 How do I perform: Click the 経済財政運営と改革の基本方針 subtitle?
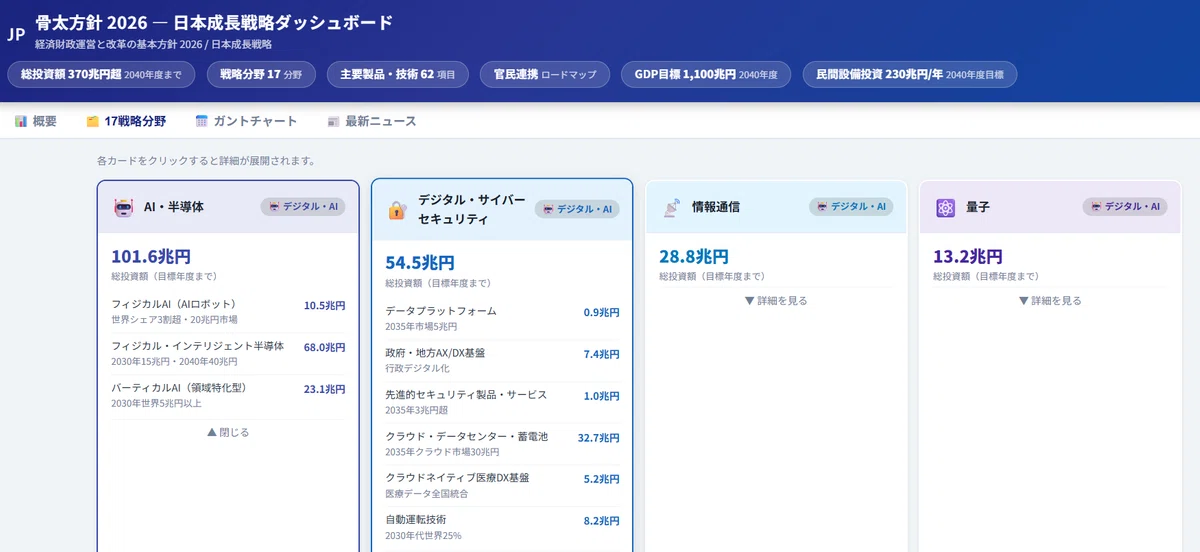tap(153, 45)
